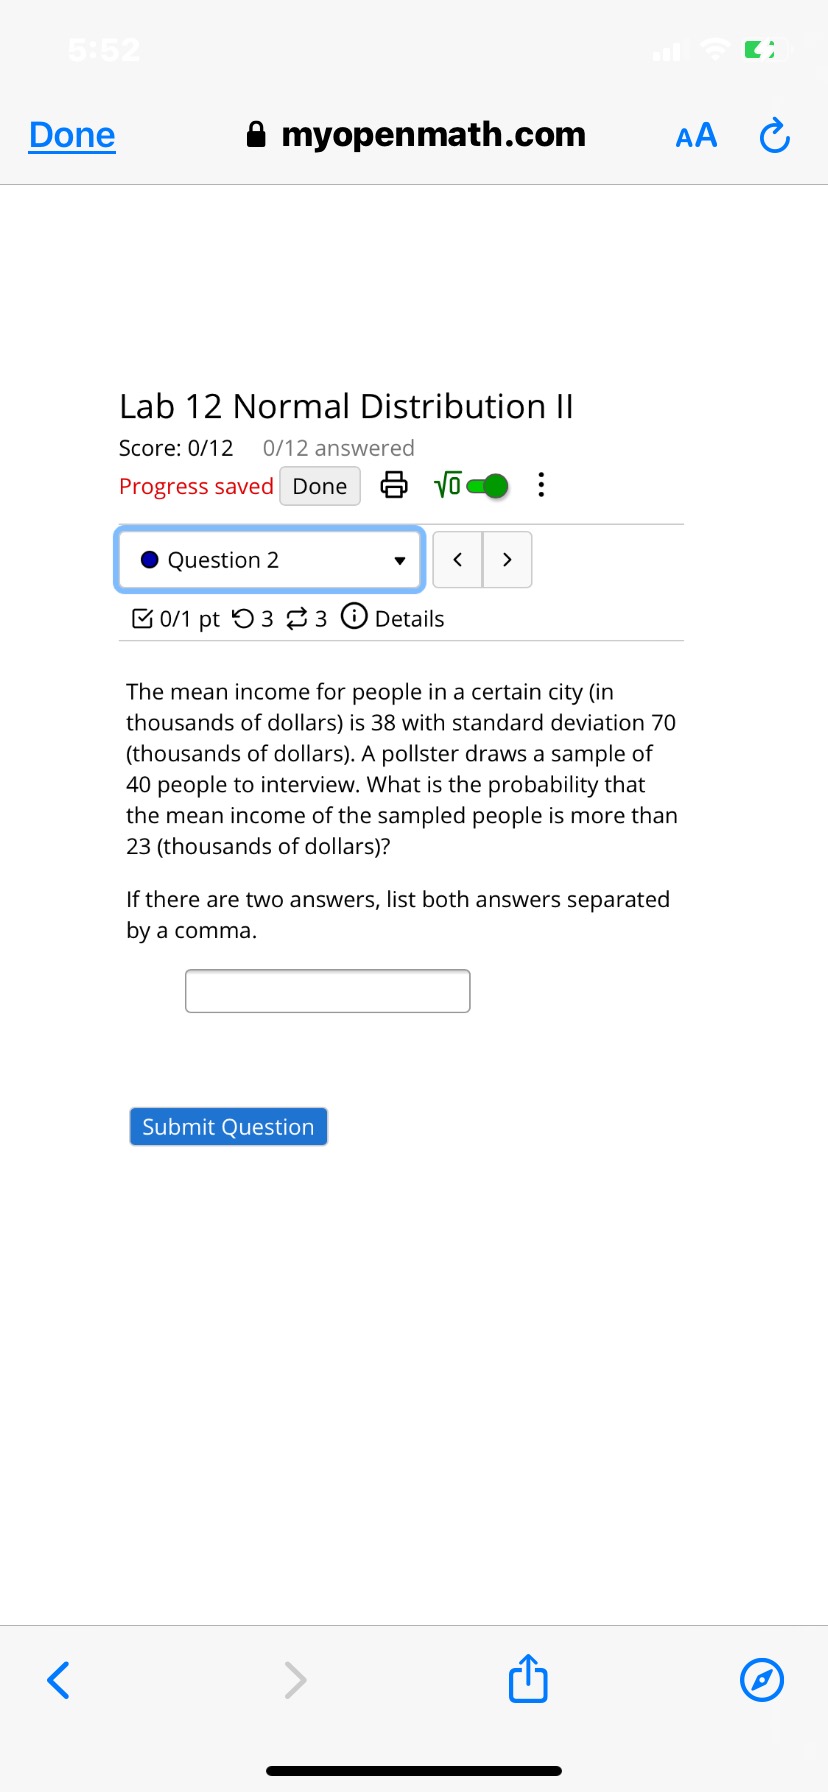This screenshot has height=1792, width=828.
Task: Tap the Safari reload page icon
Action: (774, 134)
